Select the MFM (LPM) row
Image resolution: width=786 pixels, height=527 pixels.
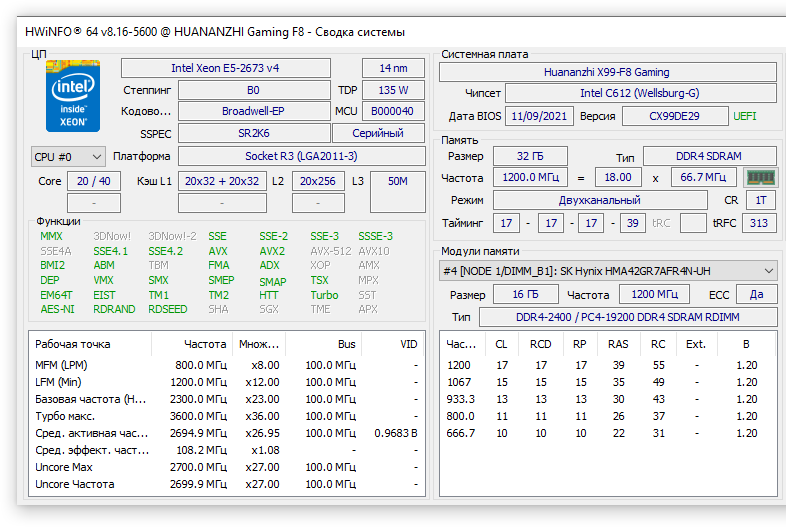pos(227,365)
